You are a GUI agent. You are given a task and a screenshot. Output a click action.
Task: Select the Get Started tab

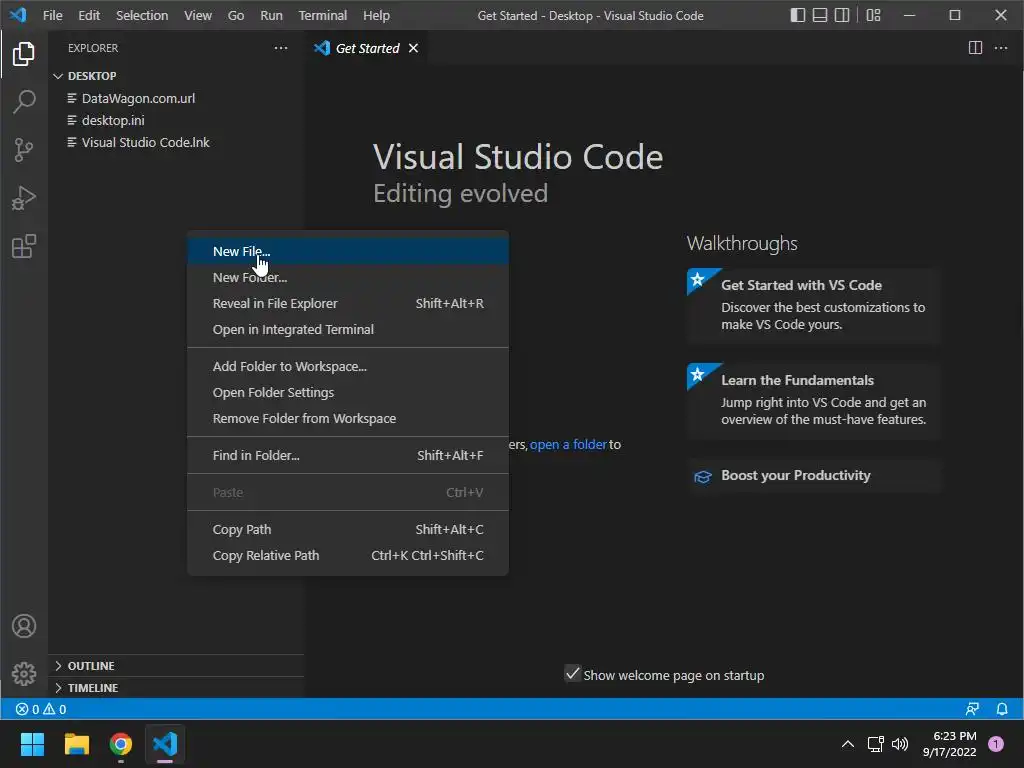366,48
